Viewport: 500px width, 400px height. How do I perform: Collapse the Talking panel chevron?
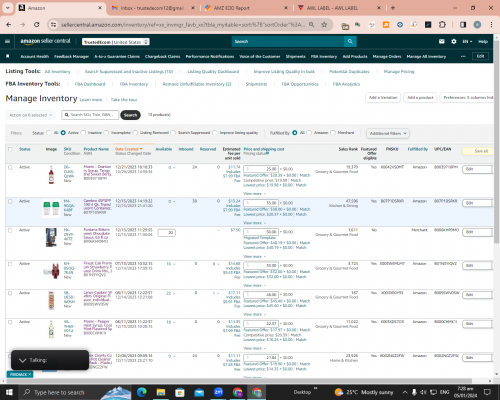coord(22,360)
